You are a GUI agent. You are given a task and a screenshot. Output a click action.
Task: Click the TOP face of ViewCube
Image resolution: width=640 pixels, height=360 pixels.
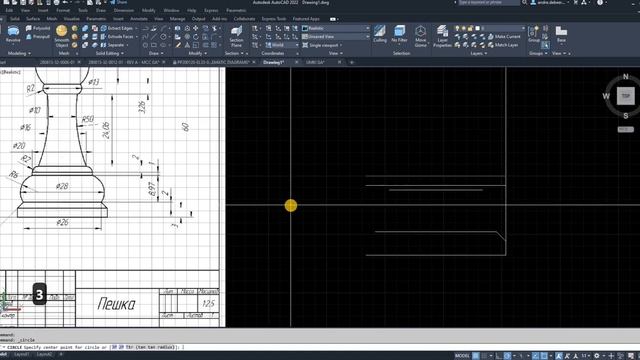625,96
